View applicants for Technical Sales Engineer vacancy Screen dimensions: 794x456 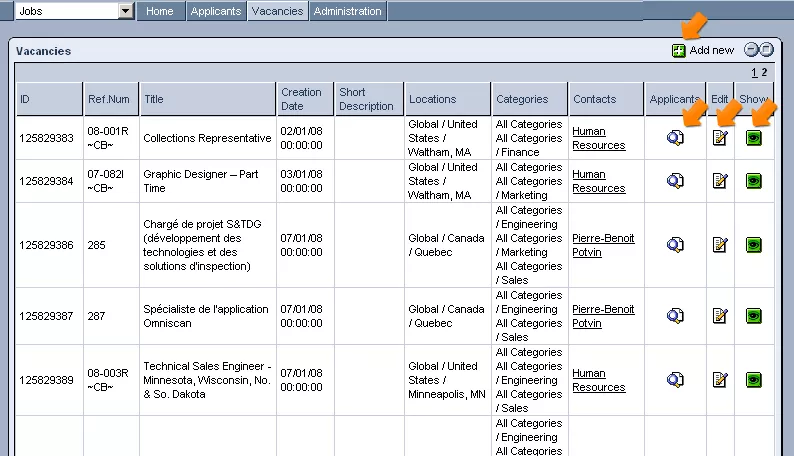(x=675, y=380)
